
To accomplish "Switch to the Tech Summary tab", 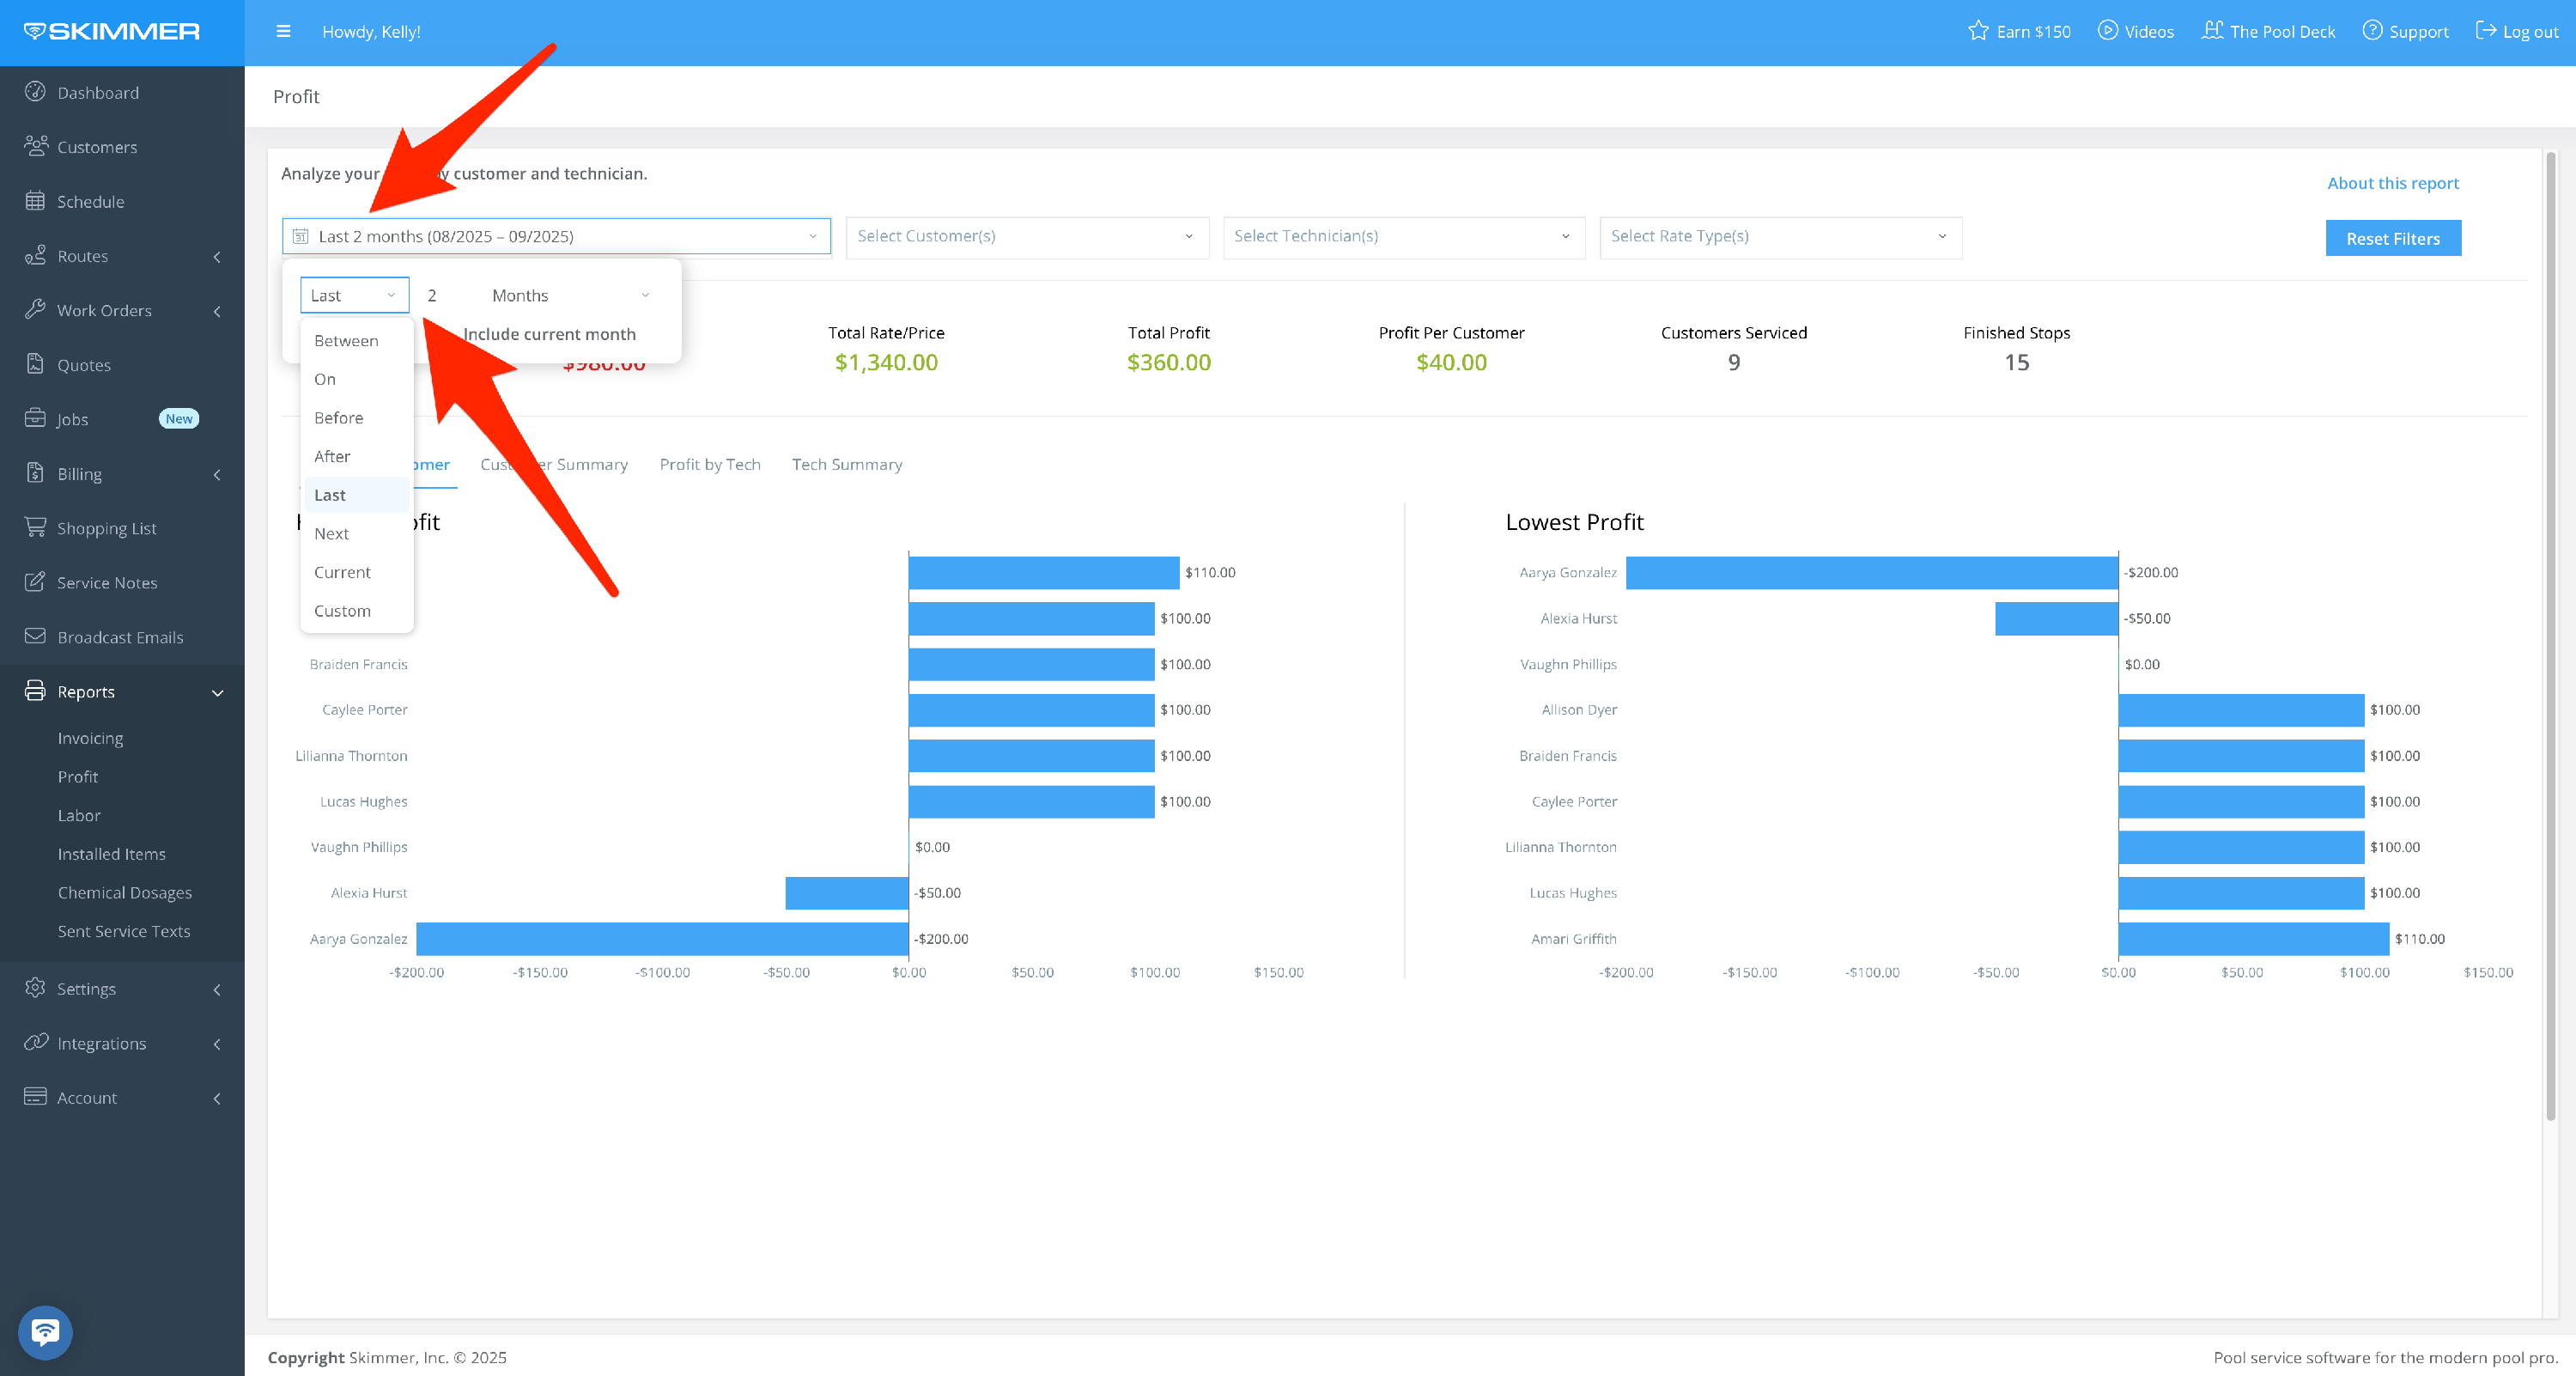I will [x=846, y=464].
